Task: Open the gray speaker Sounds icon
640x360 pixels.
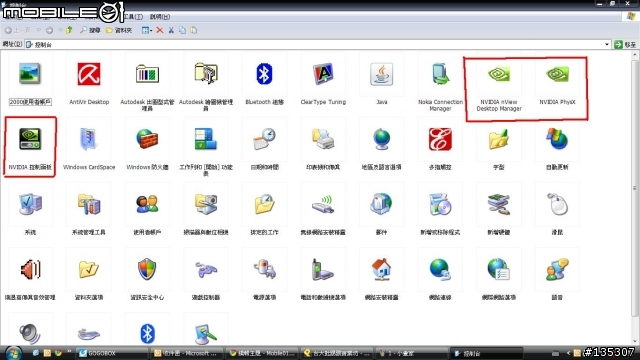Action: (30, 334)
